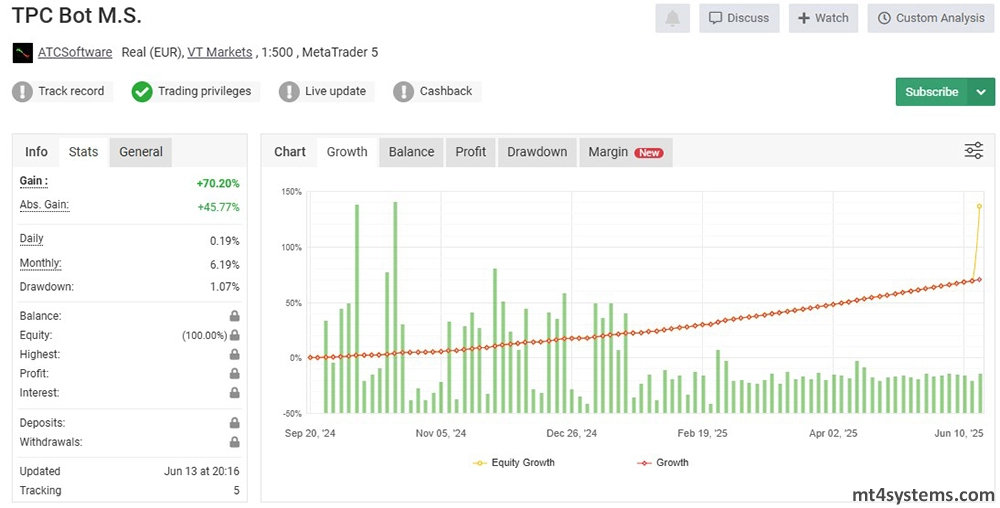The height and width of the screenshot is (508, 1000).
Task: Open chart settings sliders icon
Action: pos(973,151)
